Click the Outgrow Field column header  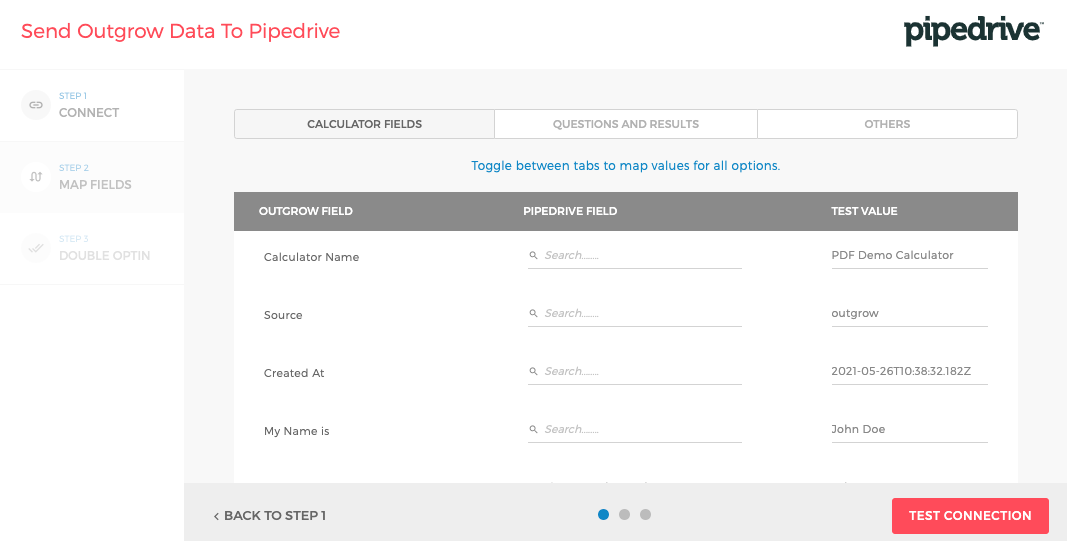coord(306,211)
